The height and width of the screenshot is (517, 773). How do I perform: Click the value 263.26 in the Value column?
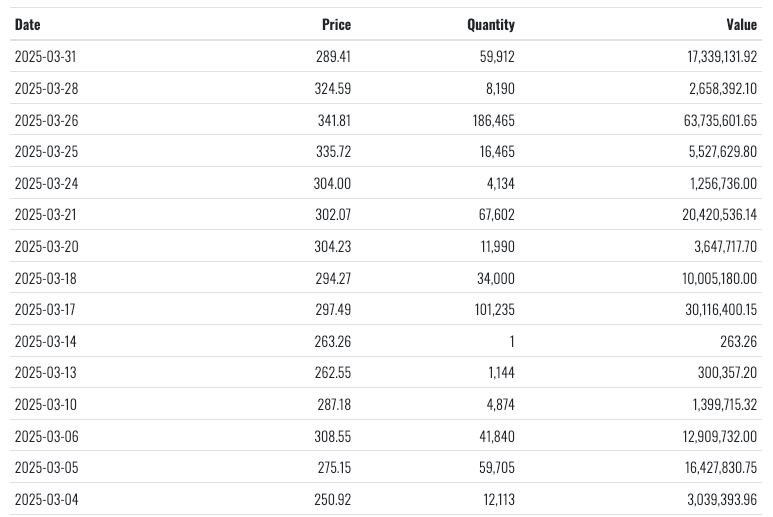[x=739, y=341]
